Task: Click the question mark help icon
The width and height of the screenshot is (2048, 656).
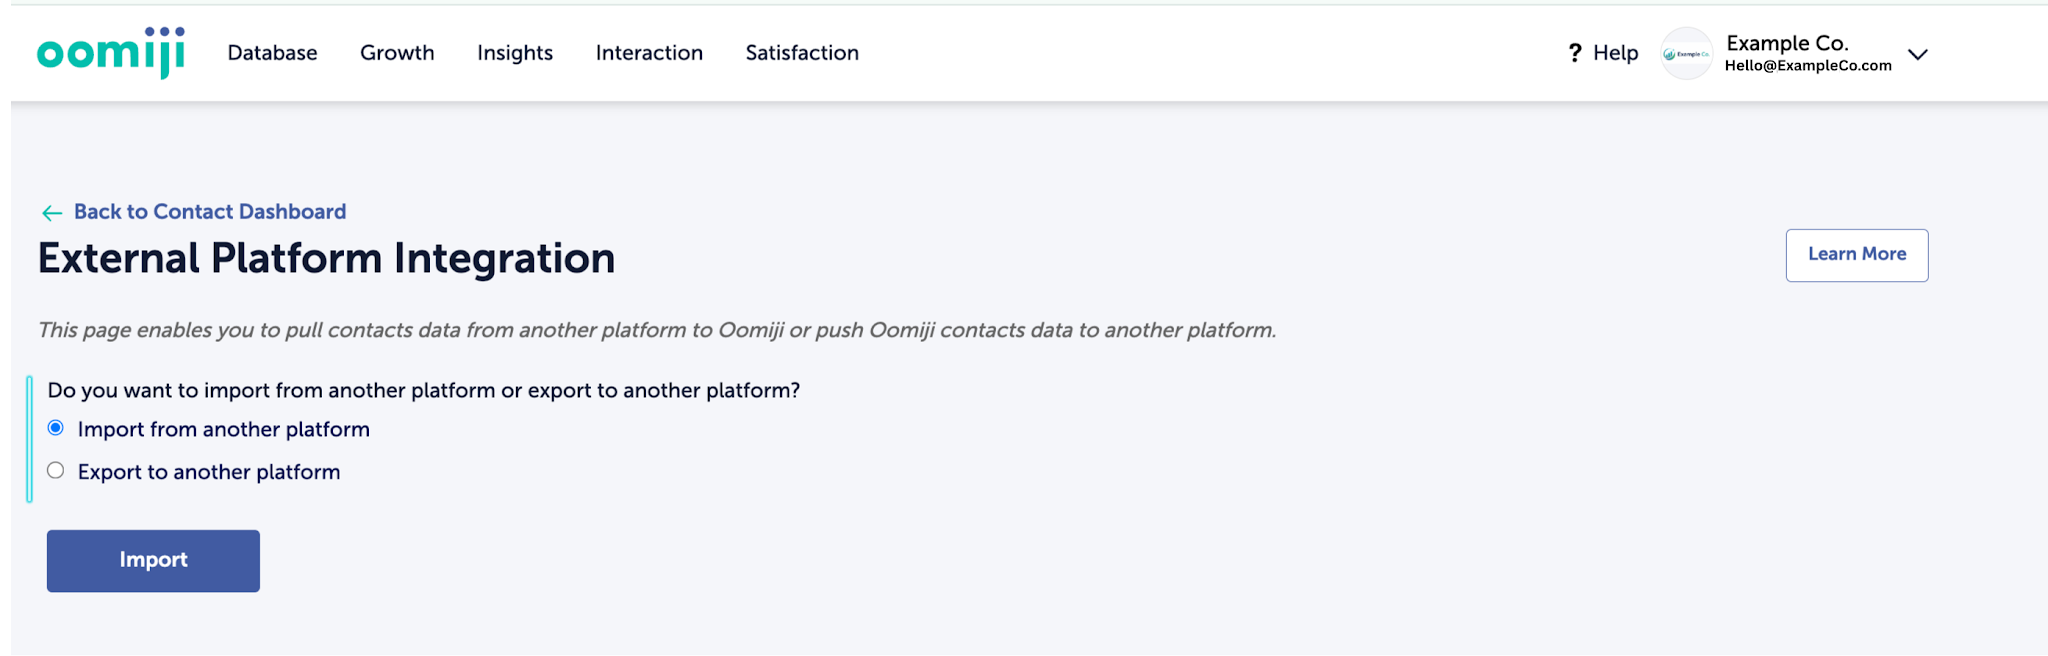Action: [x=1575, y=53]
